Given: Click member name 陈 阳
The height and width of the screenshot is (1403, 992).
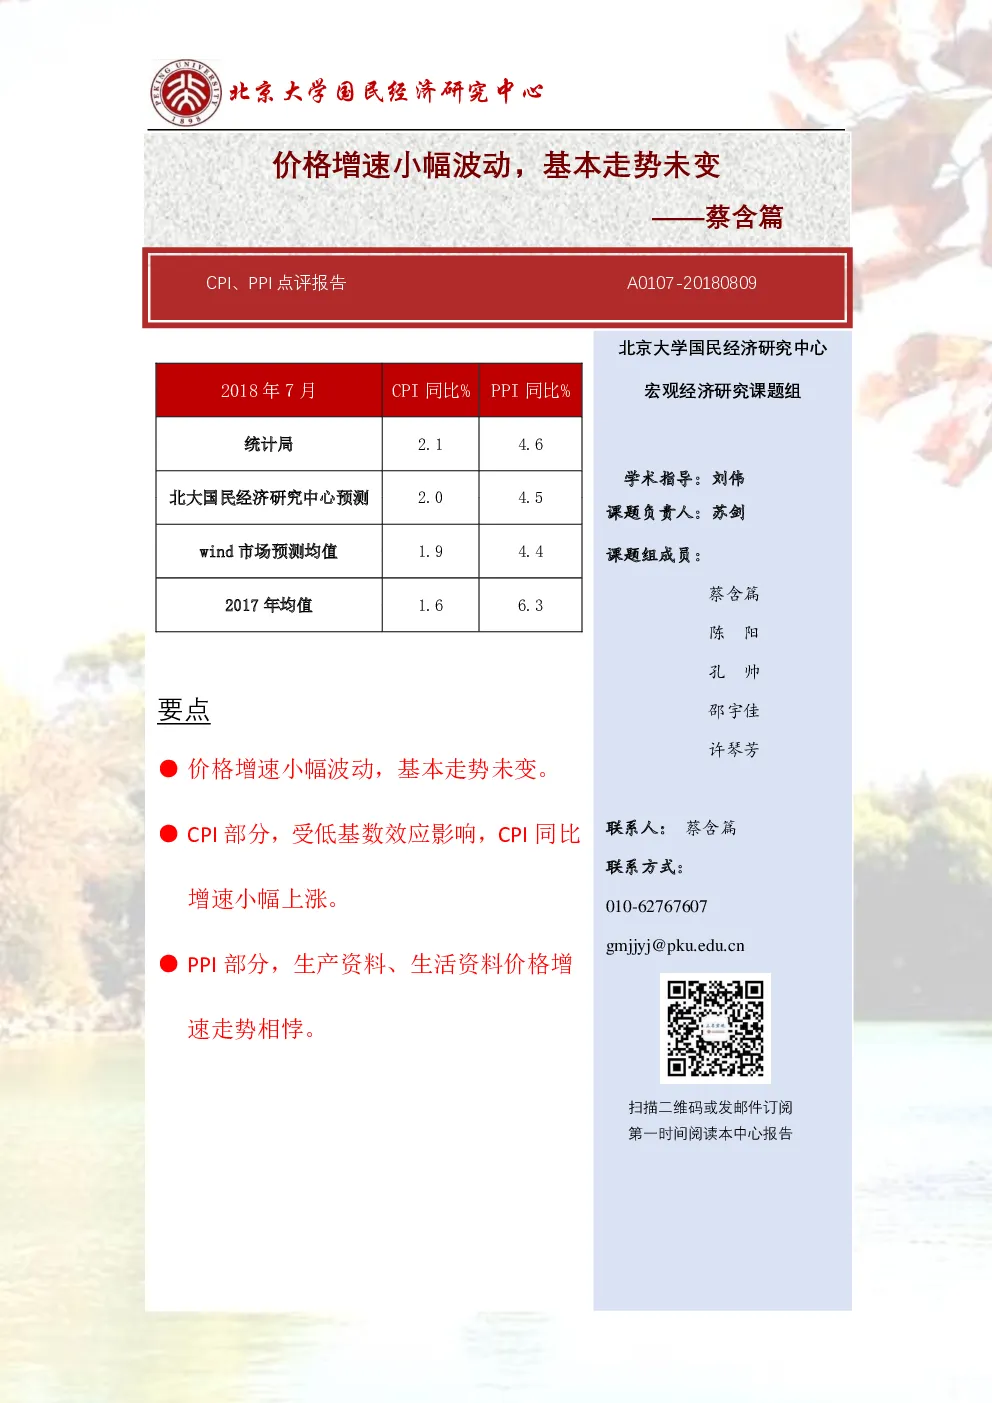Looking at the screenshot, I should [x=734, y=633].
